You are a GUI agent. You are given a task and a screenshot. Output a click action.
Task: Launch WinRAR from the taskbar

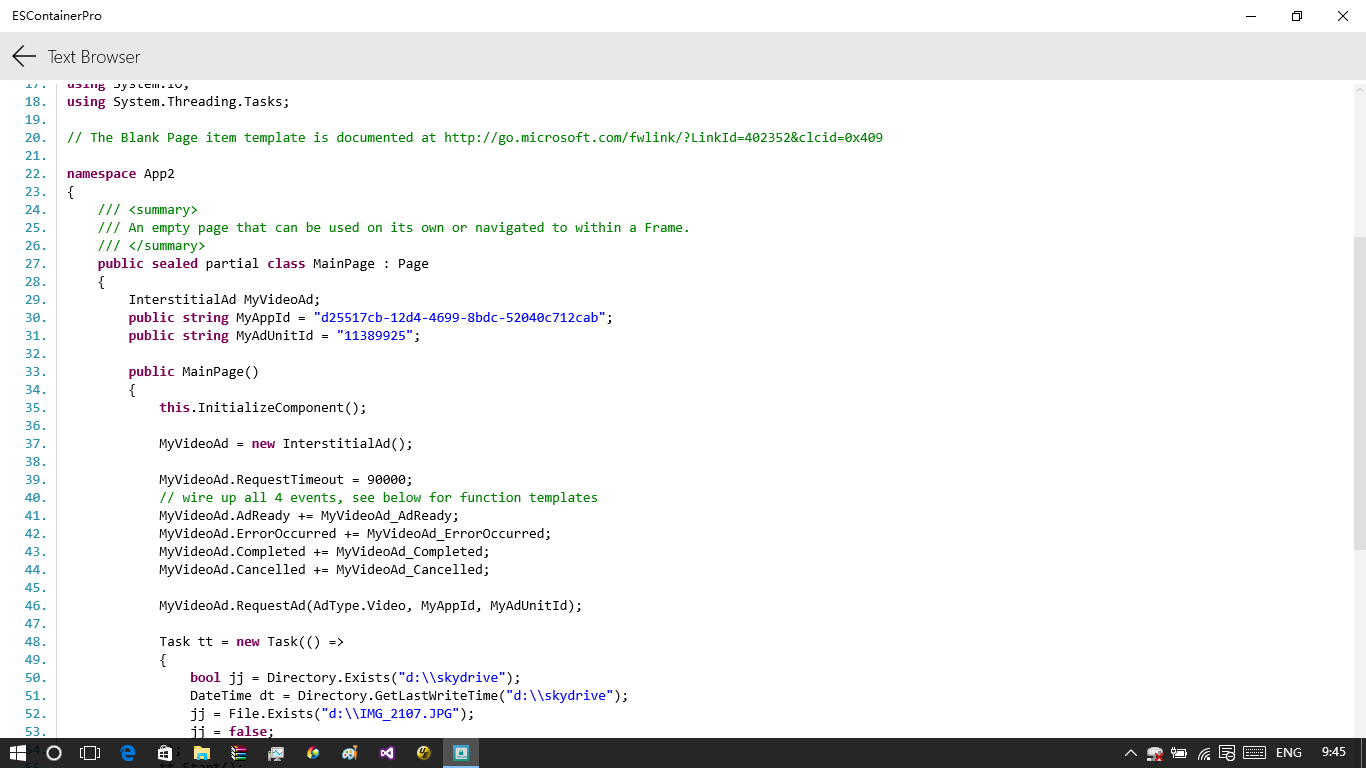[238, 753]
